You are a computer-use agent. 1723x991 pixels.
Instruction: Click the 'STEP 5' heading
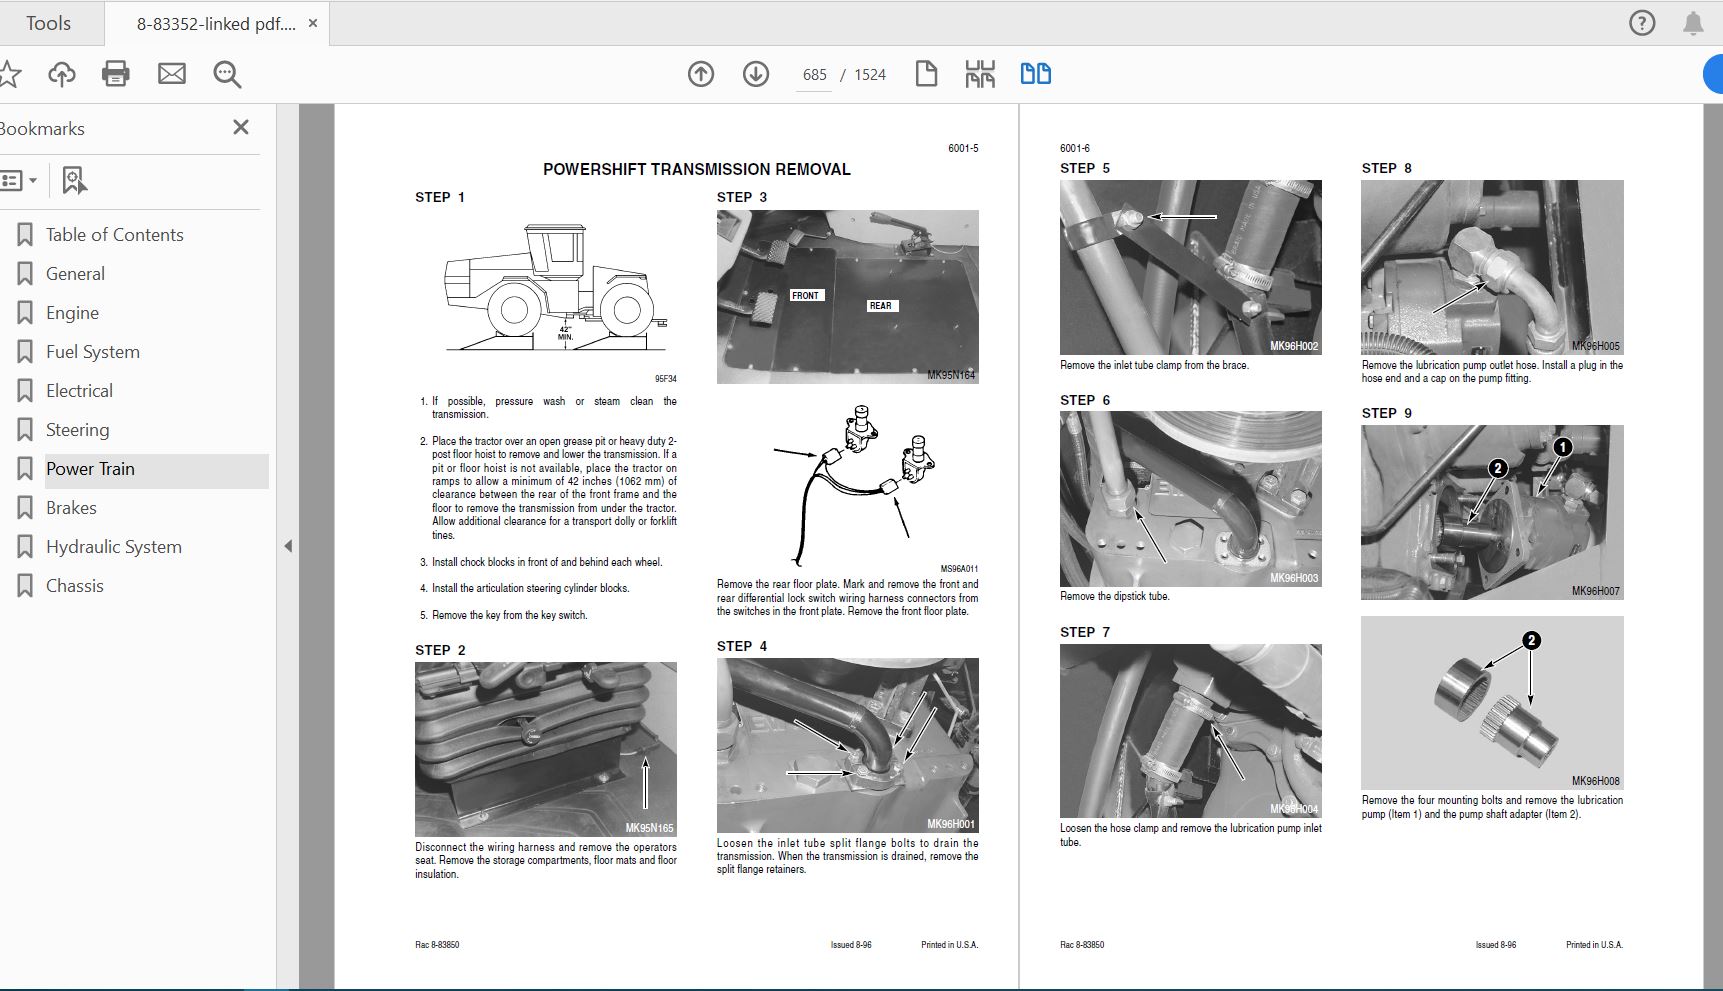1085,168
